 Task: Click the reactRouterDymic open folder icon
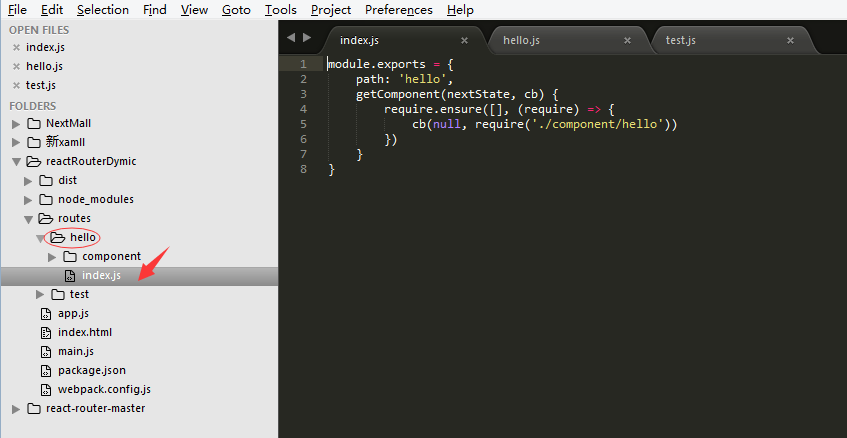click(x=34, y=161)
